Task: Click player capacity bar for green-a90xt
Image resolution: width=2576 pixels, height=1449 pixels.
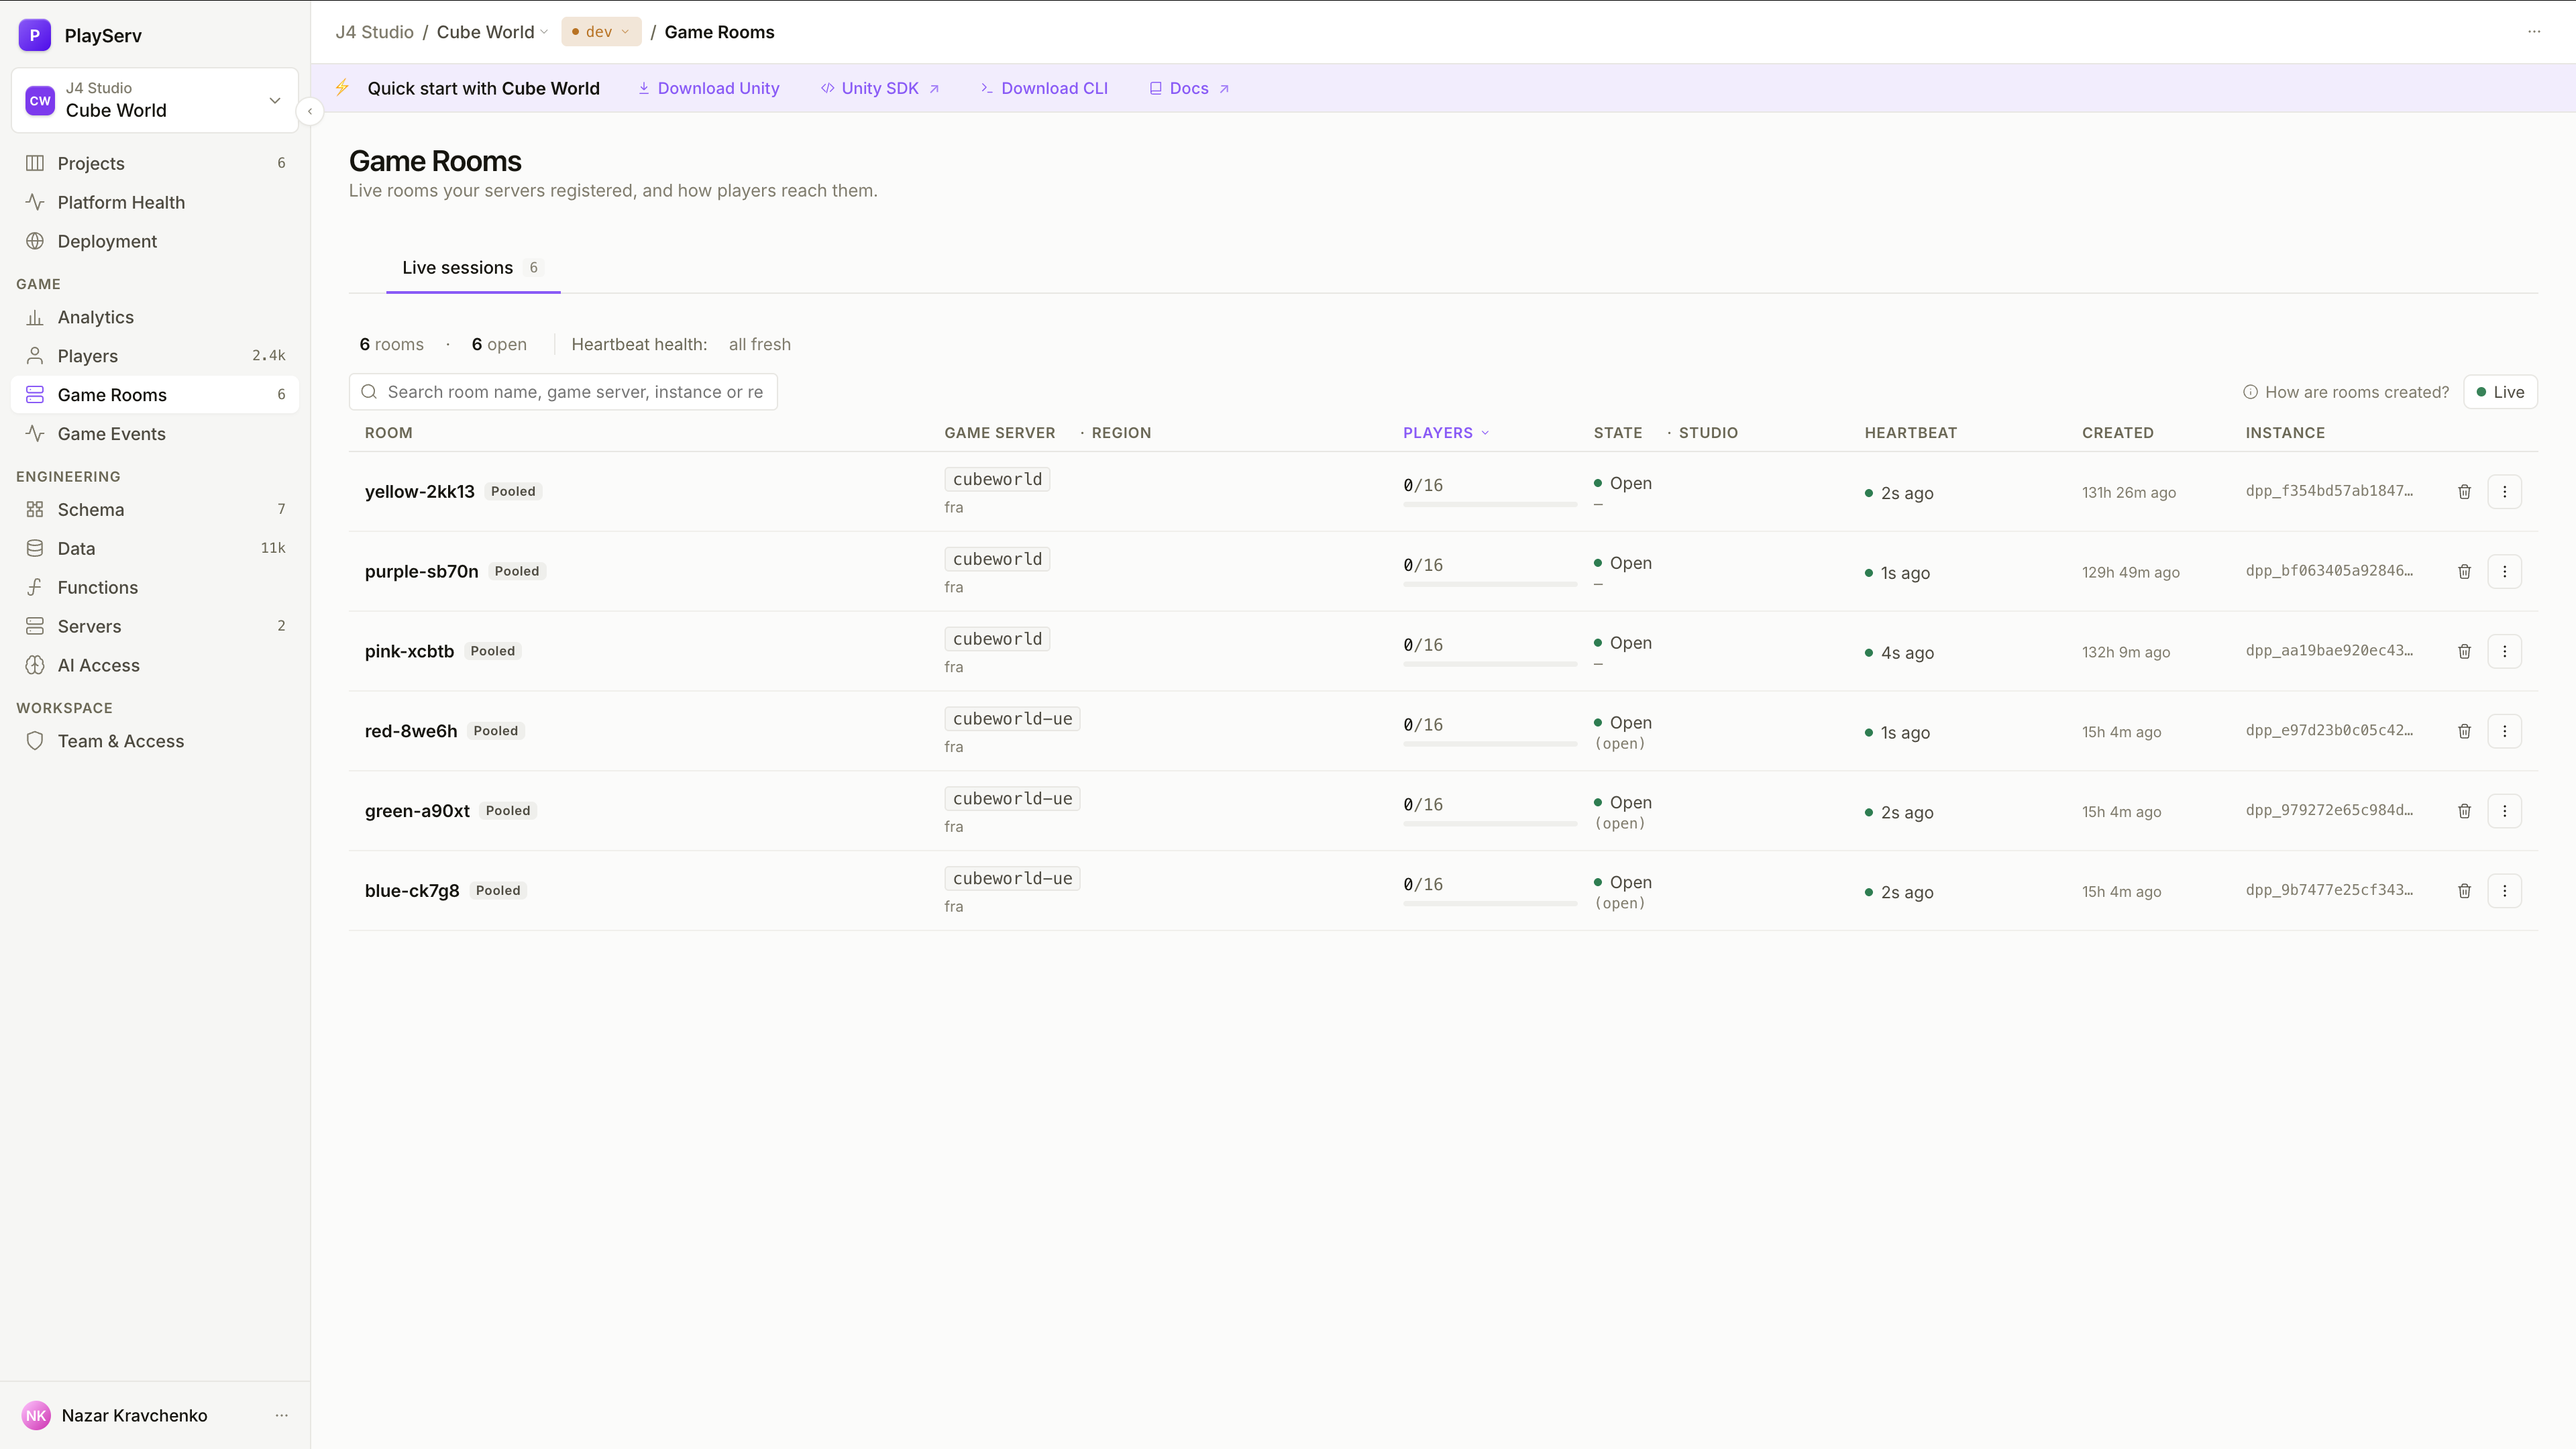Action: coord(1490,824)
